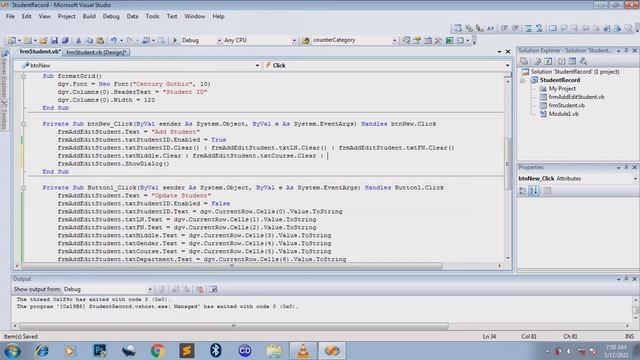Switch to the frmStudent.vb code tab
Viewport: 640px width, 360px height.
(40, 52)
